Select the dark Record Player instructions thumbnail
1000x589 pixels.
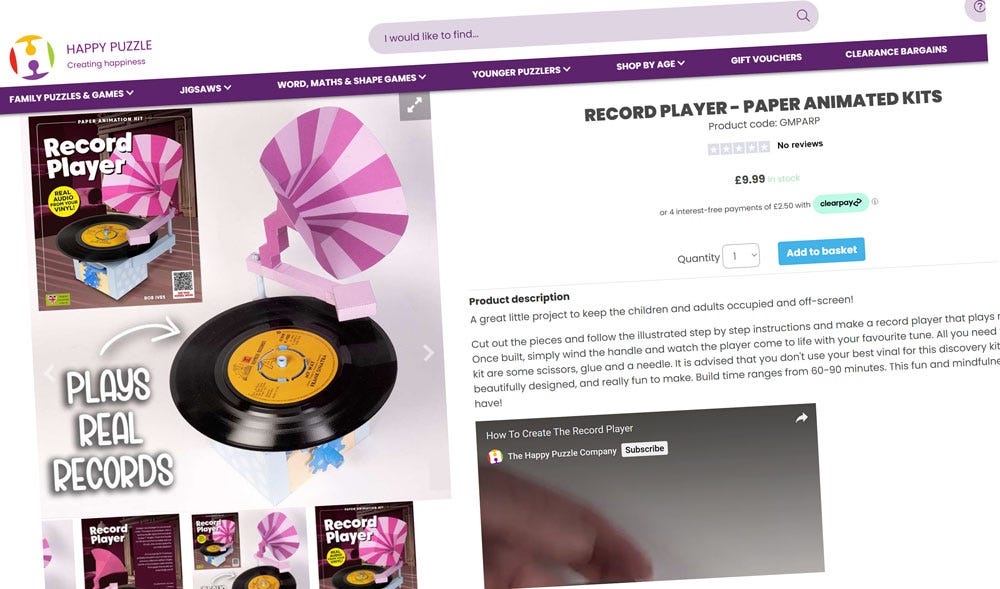click(131, 553)
